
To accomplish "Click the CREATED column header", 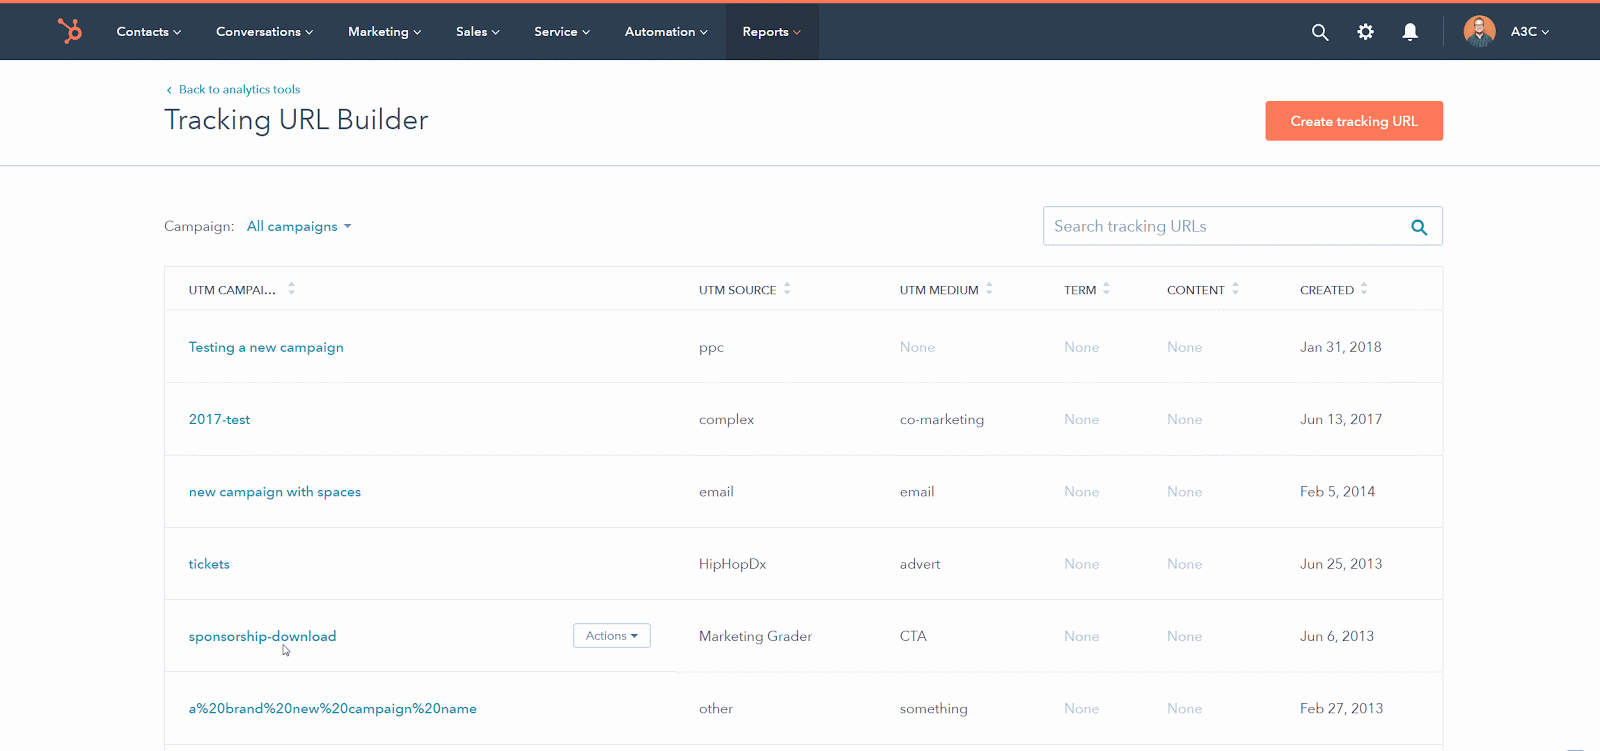I will tap(1327, 290).
